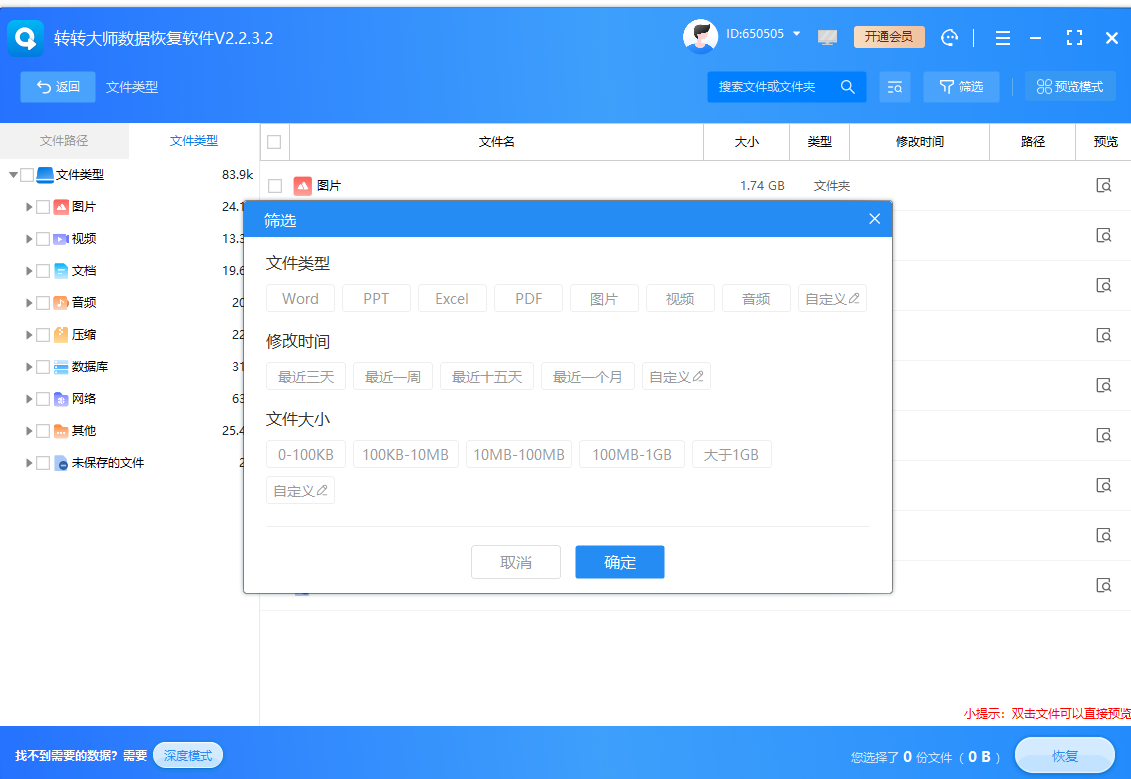This screenshot has width=1131, height=779.
Task: Click the 深度模式 link at bottom left
Action: (188, 755)
